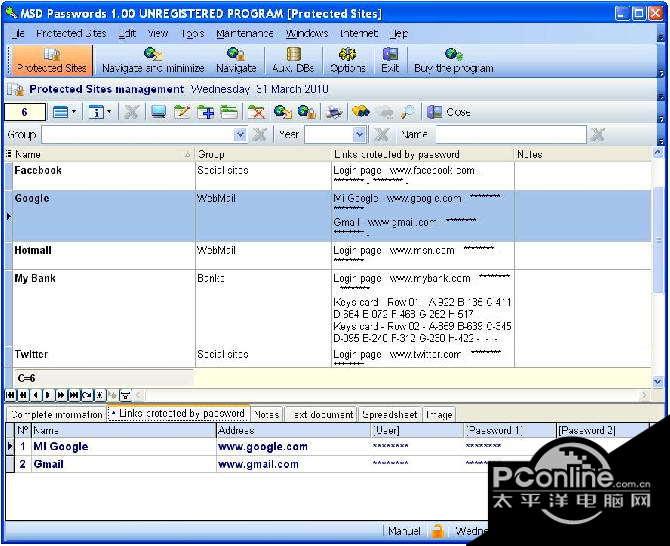Open the Year filter dropdown
Viewport: 670px width, 546px height.
pos(360,135)
